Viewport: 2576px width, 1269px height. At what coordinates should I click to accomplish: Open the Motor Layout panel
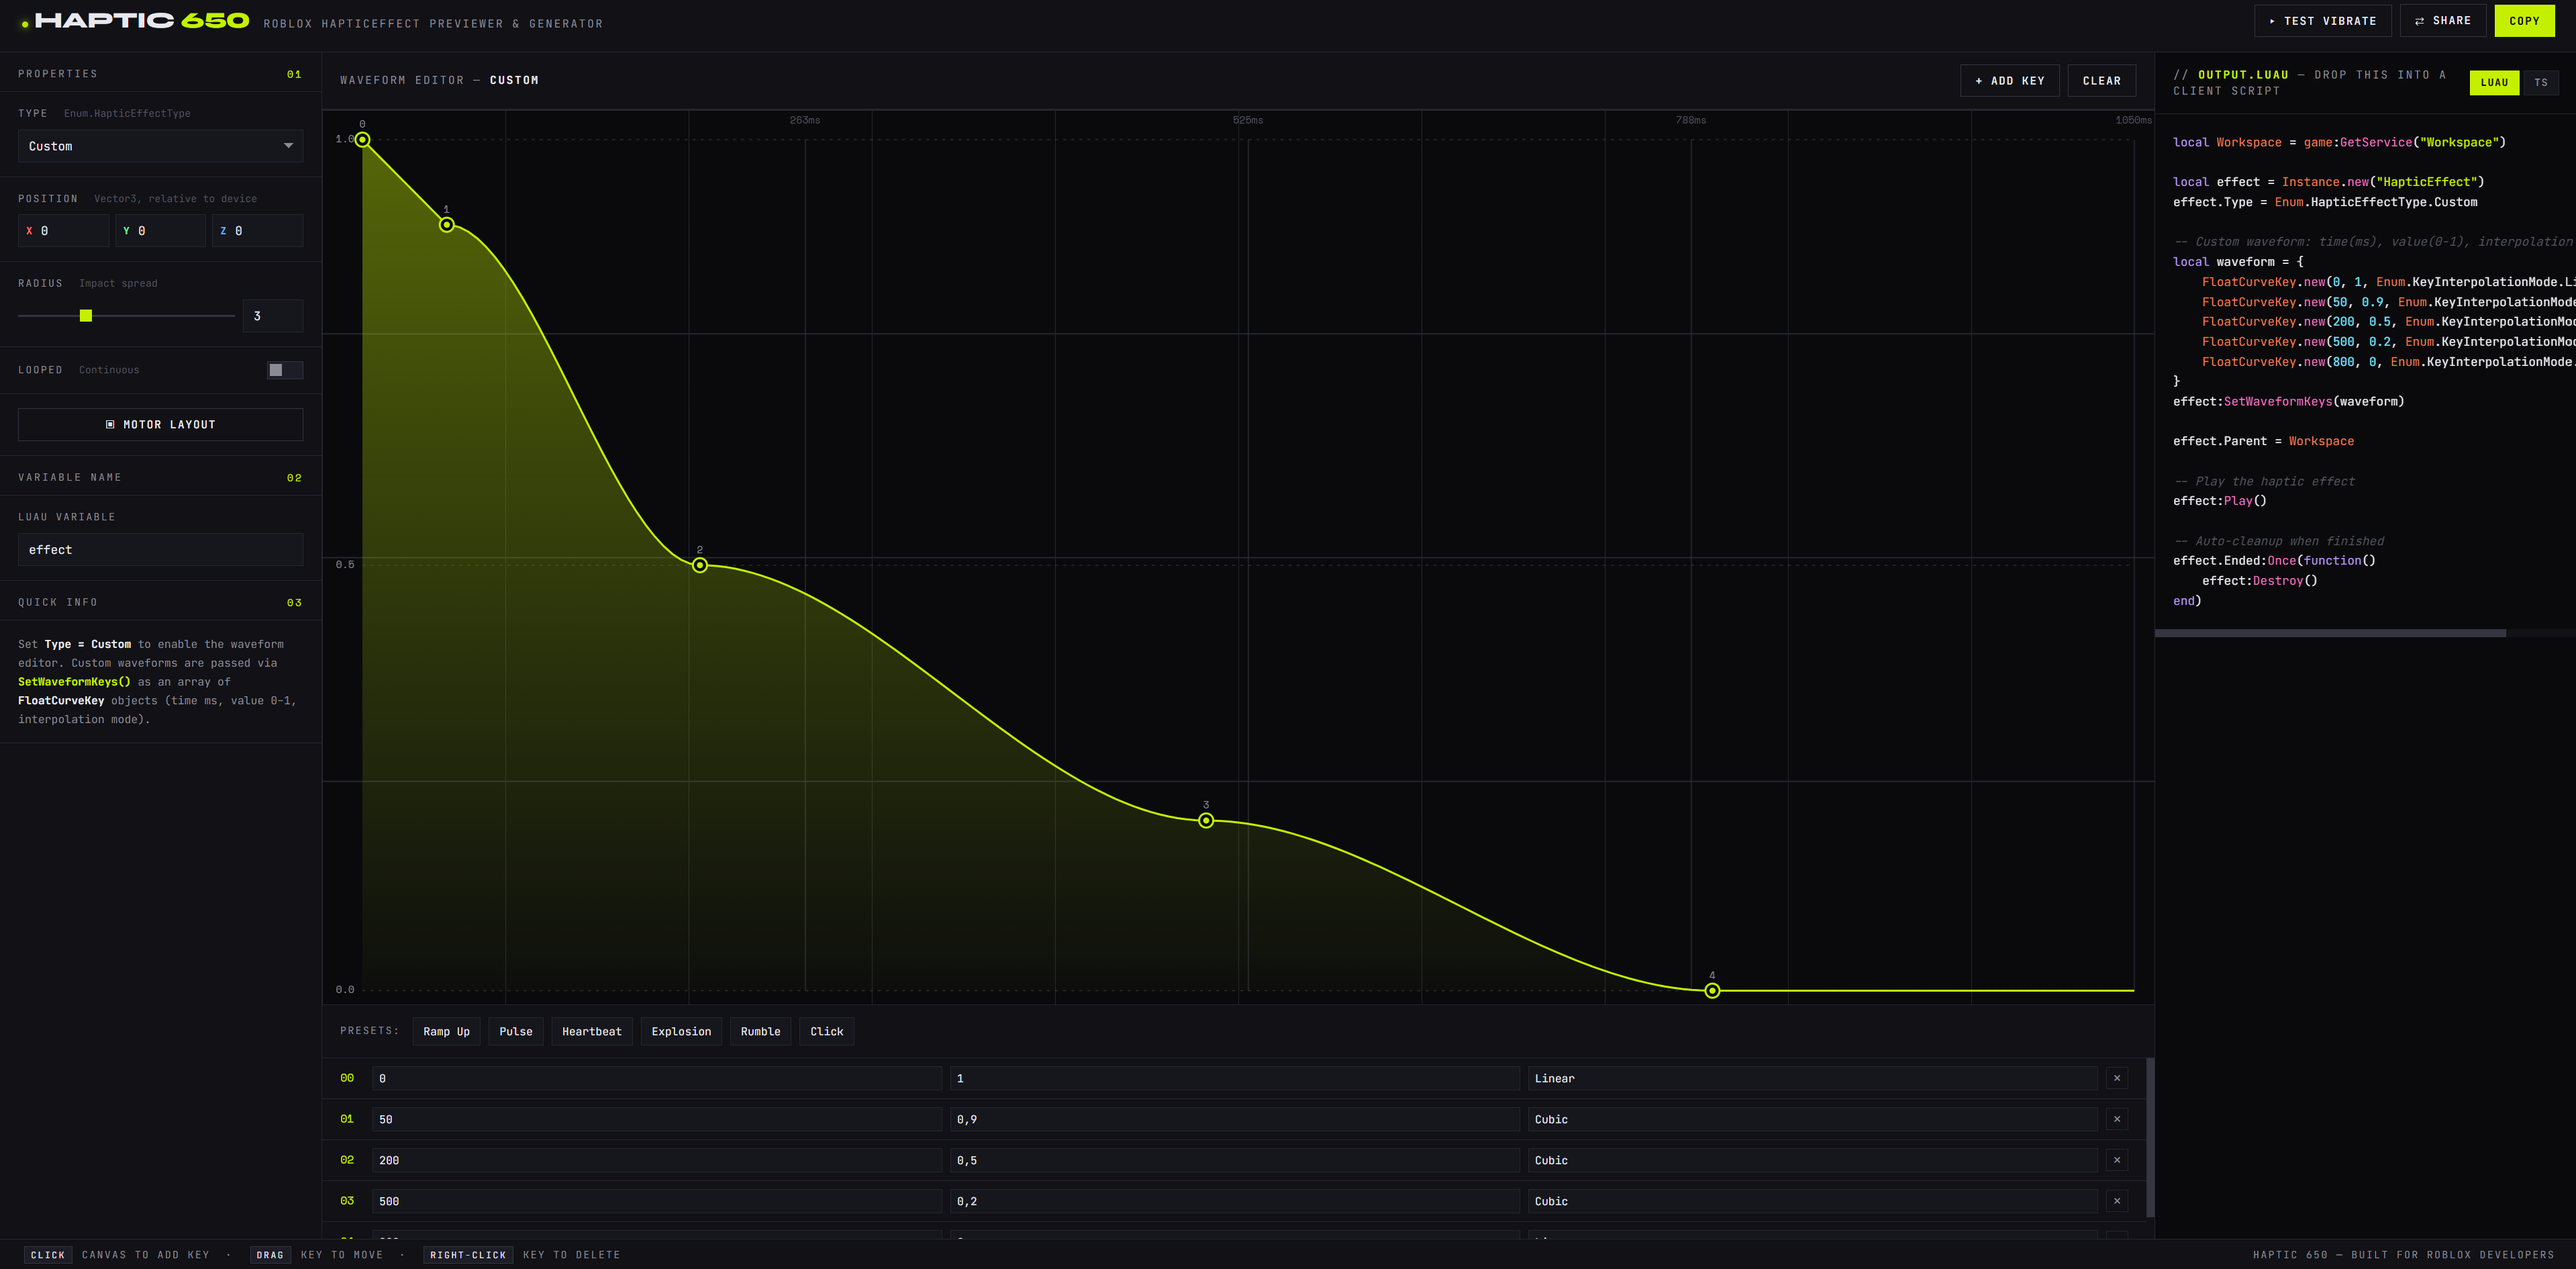click(x=160, y=425)
